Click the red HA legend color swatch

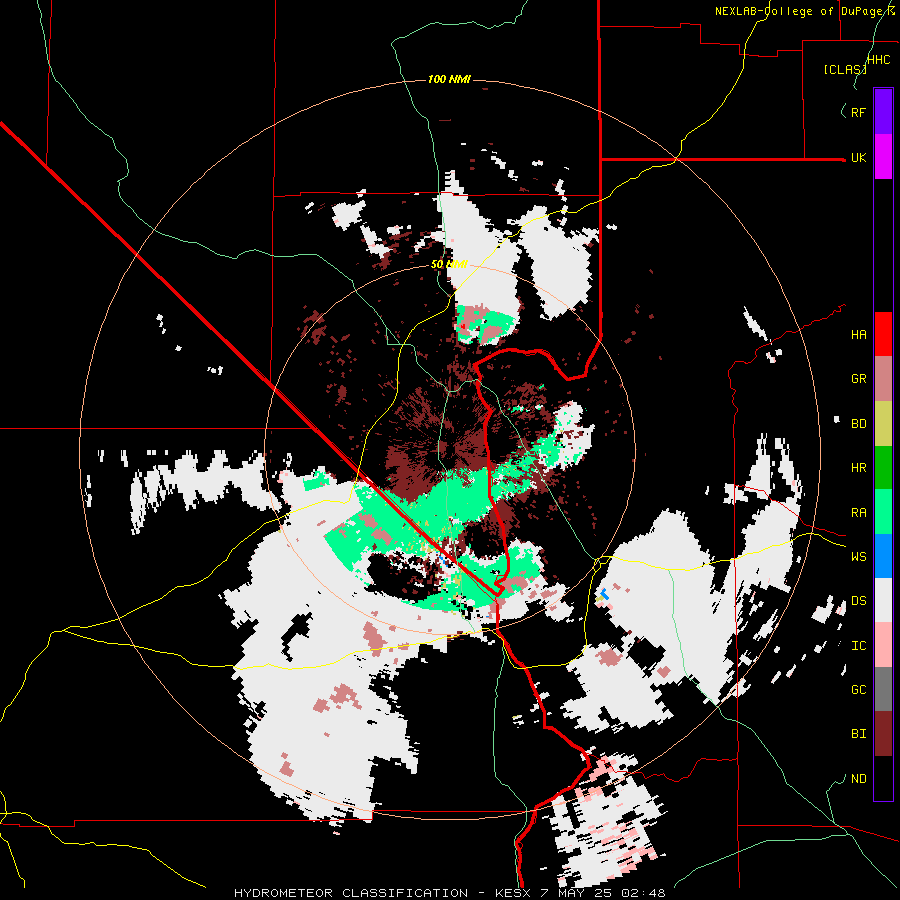pyautogui.click(x=883, y=334)
